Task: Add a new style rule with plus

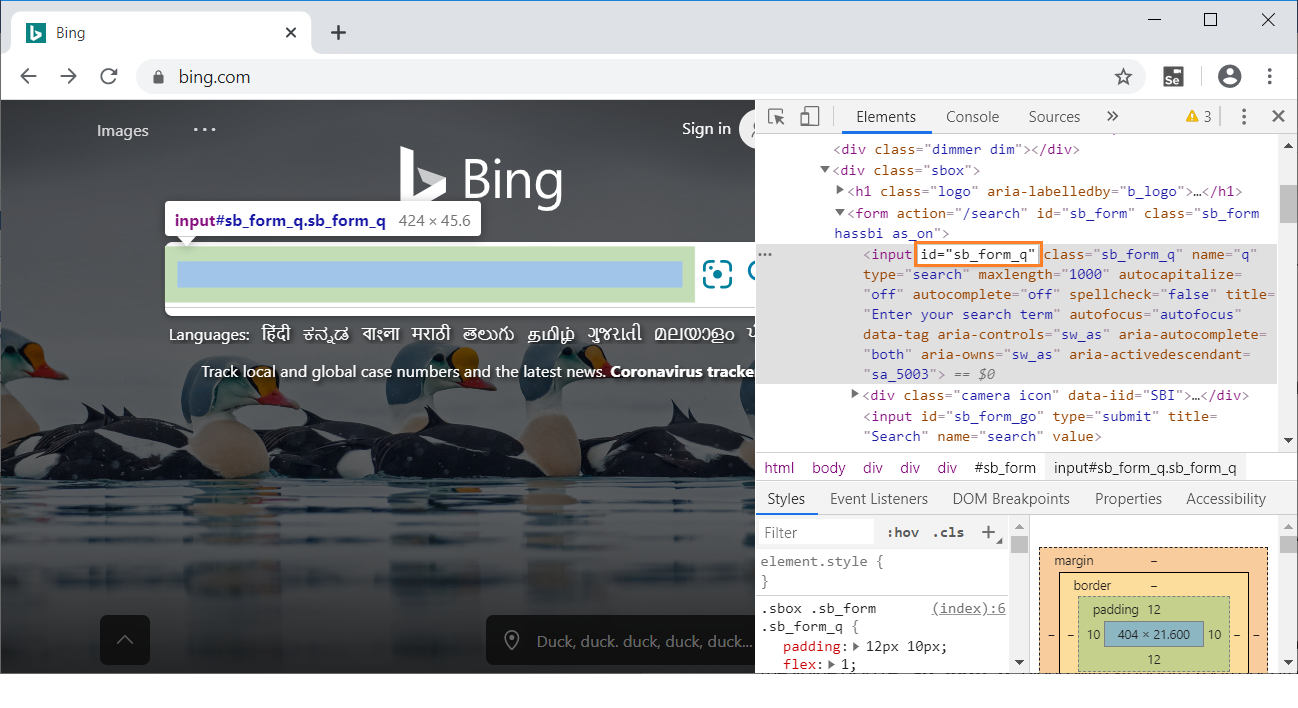Action: click(988, 532)
